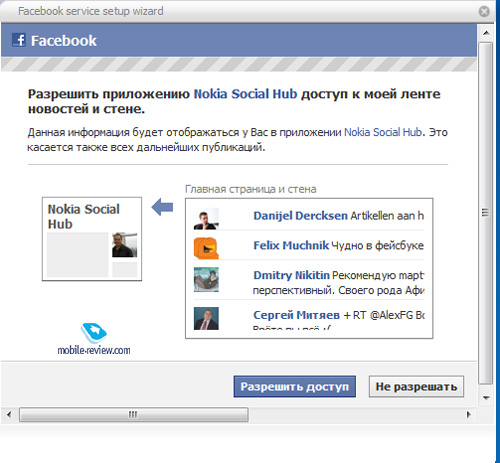
Task: Click the Разрешить доступ button
Action: click(x=295, y=386)
